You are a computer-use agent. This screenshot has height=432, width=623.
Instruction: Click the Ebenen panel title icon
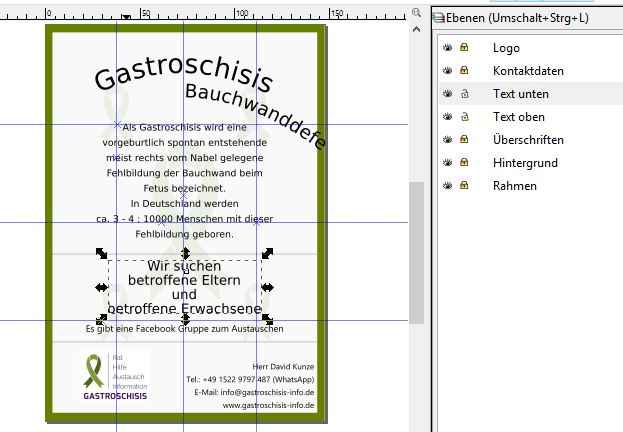pyautogui.click(x=439, y=18)
